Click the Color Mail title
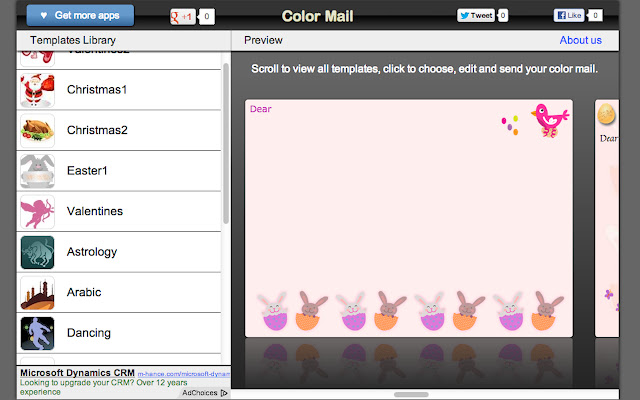Image resolution: width=640 pixels, height=400 pixels. (318, 16)
